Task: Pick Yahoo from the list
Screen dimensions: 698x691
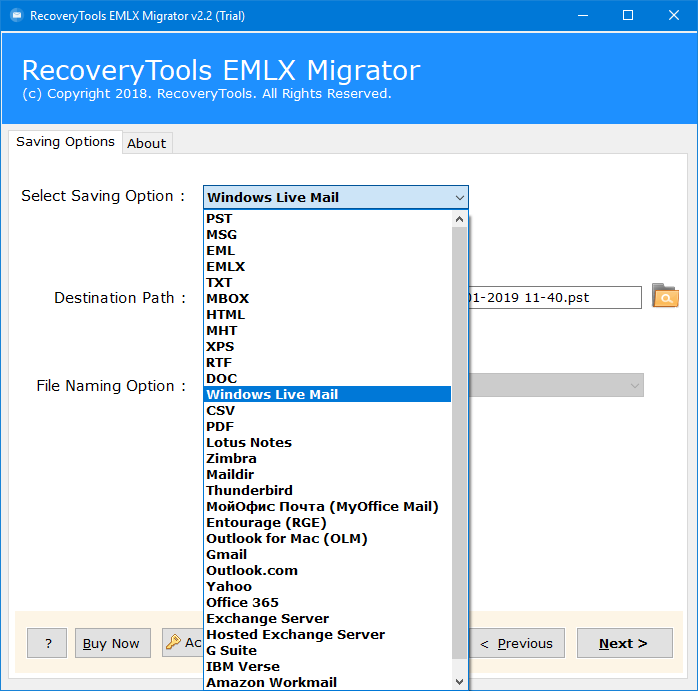Action: click(327, 587)
